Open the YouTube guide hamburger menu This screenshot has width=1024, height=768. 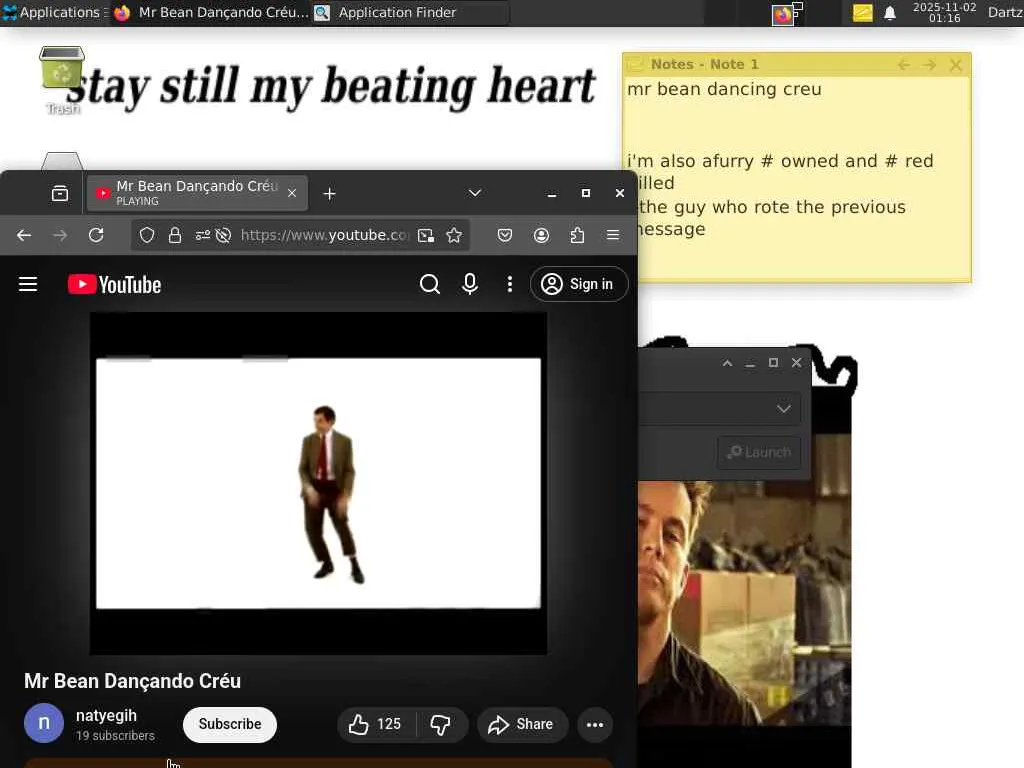point(28,284)
